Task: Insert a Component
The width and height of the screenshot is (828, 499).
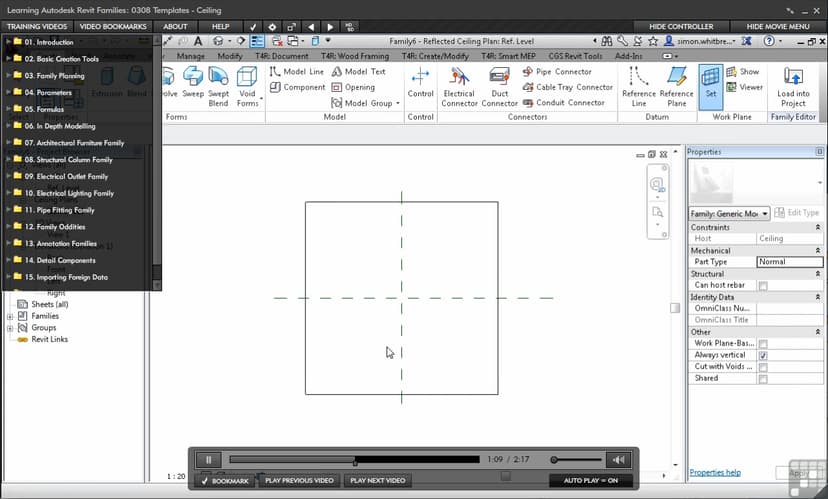Action: (x=297, y=87)
